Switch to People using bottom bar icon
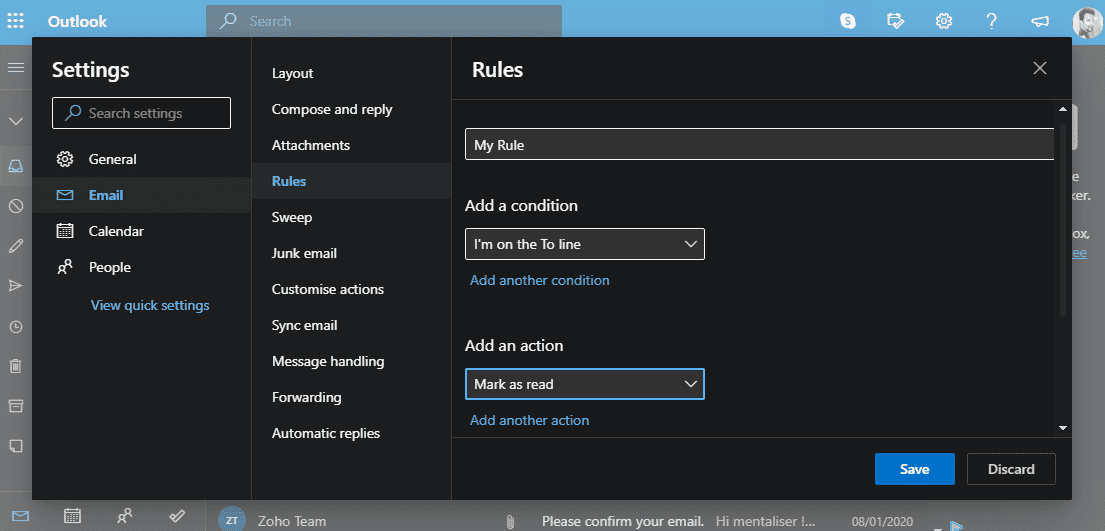The width and height of the screenshot is (1105, 531). (125, 515)
